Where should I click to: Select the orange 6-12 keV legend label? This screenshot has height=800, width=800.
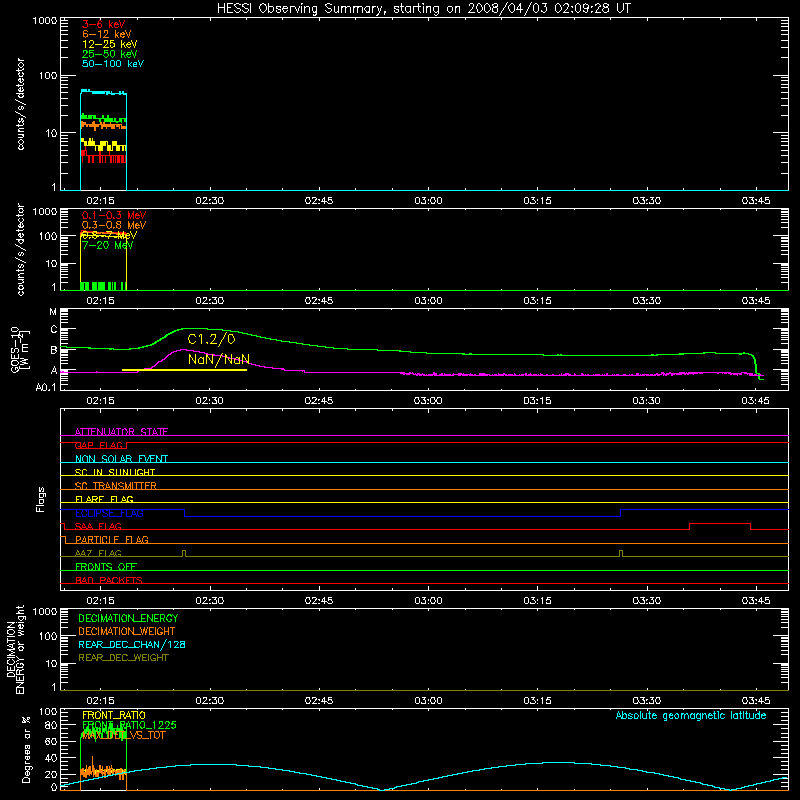[107, 34]
